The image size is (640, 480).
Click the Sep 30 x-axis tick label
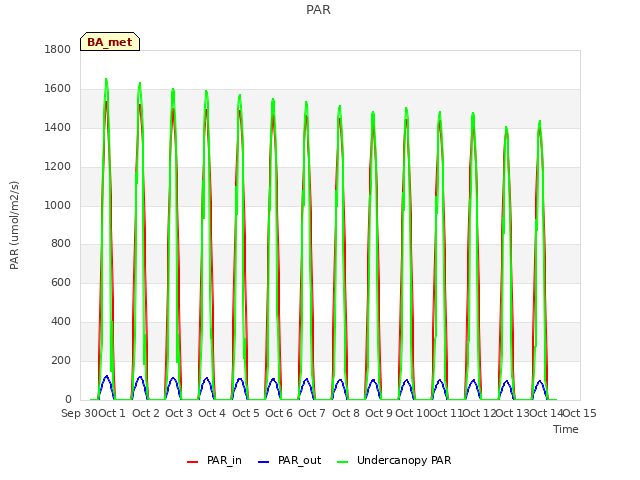pyautogui.click(x=80, y=413)
